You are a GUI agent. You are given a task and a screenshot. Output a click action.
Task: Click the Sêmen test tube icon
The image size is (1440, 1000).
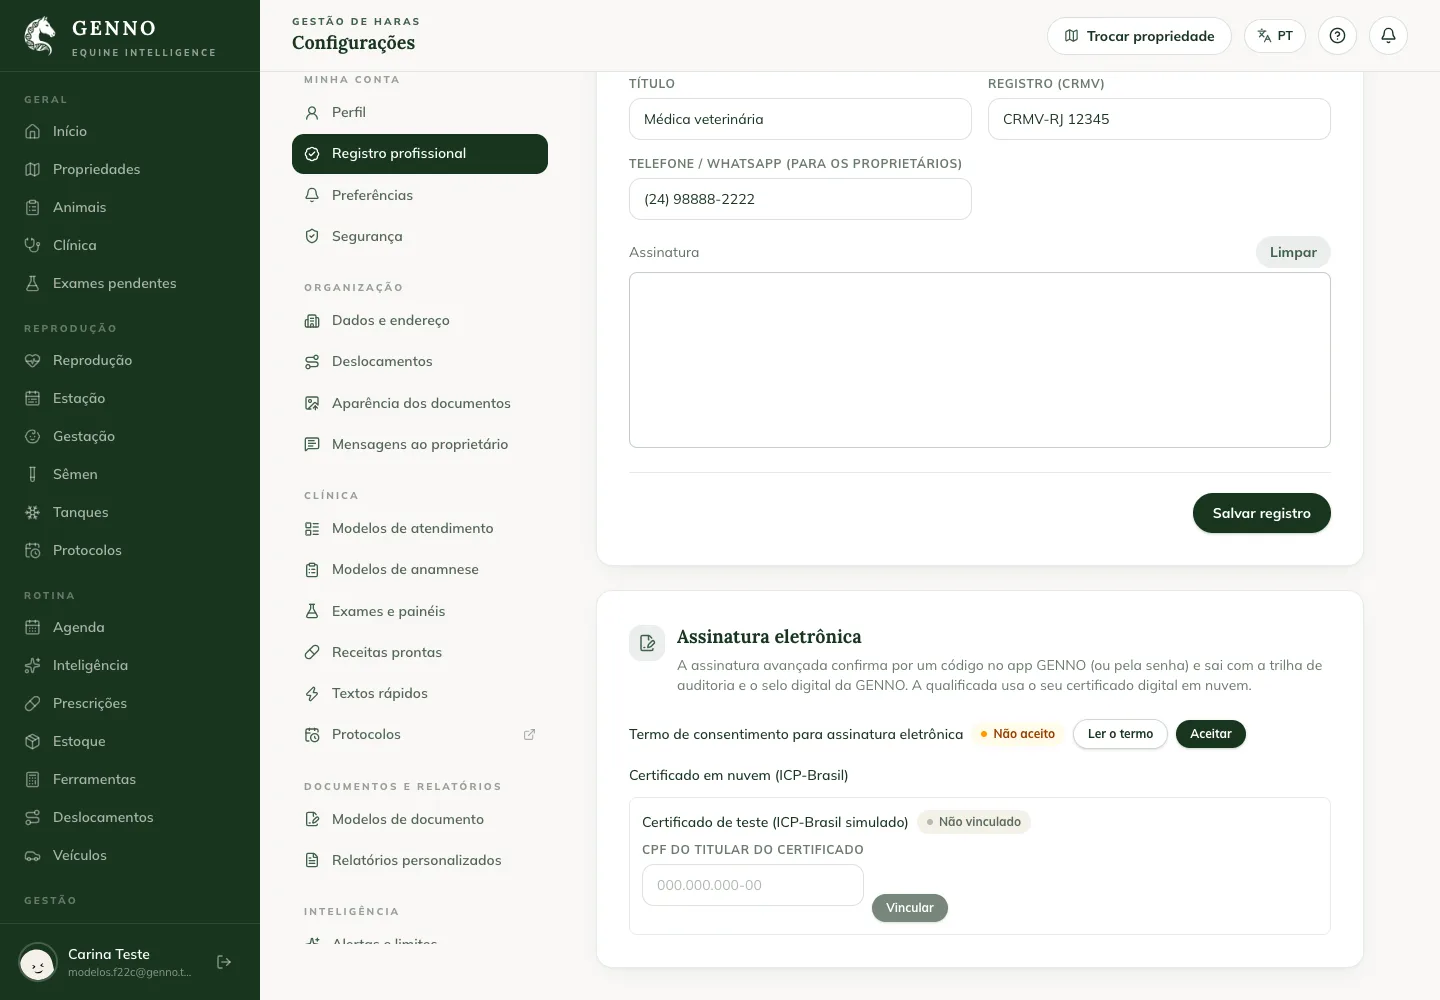[32, 474]
